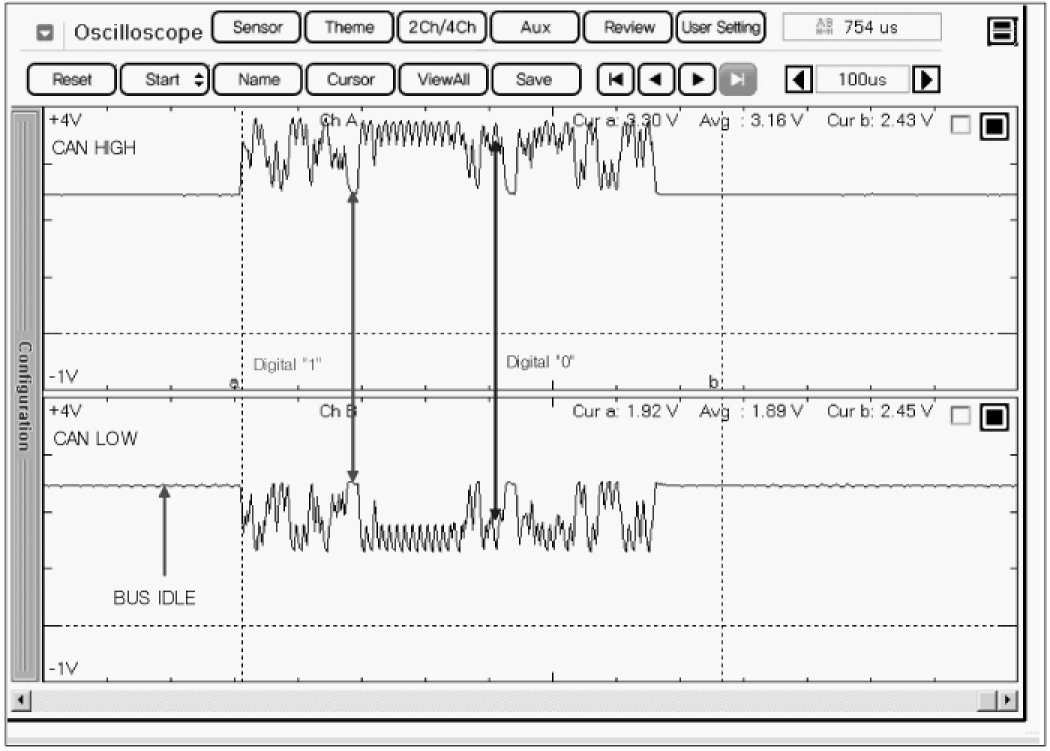
Task: Open the list icon at top right
Action: point(1001,31)
